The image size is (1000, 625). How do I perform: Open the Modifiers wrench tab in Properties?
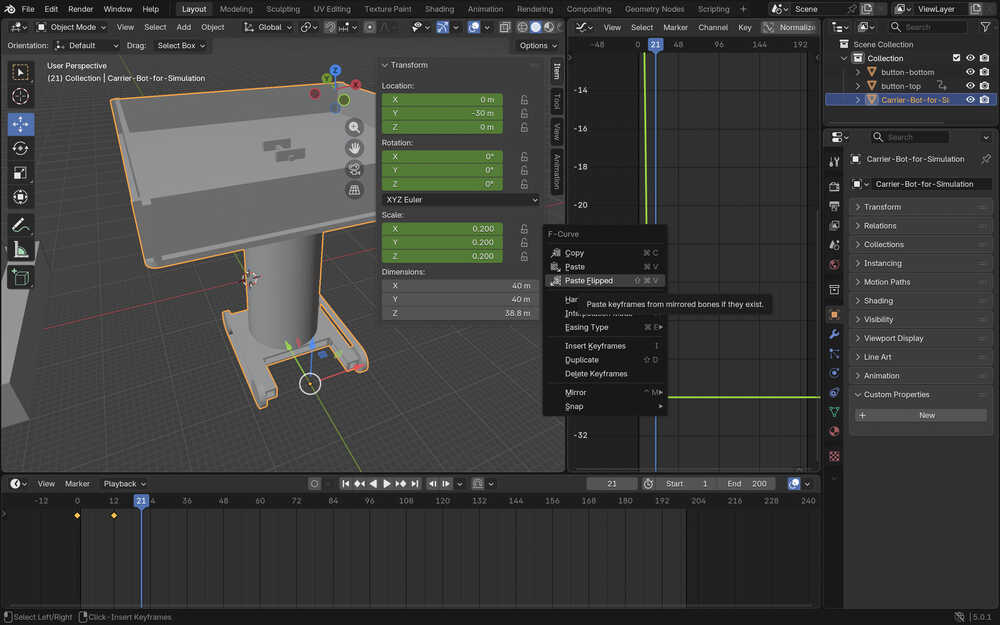point(834,333)
